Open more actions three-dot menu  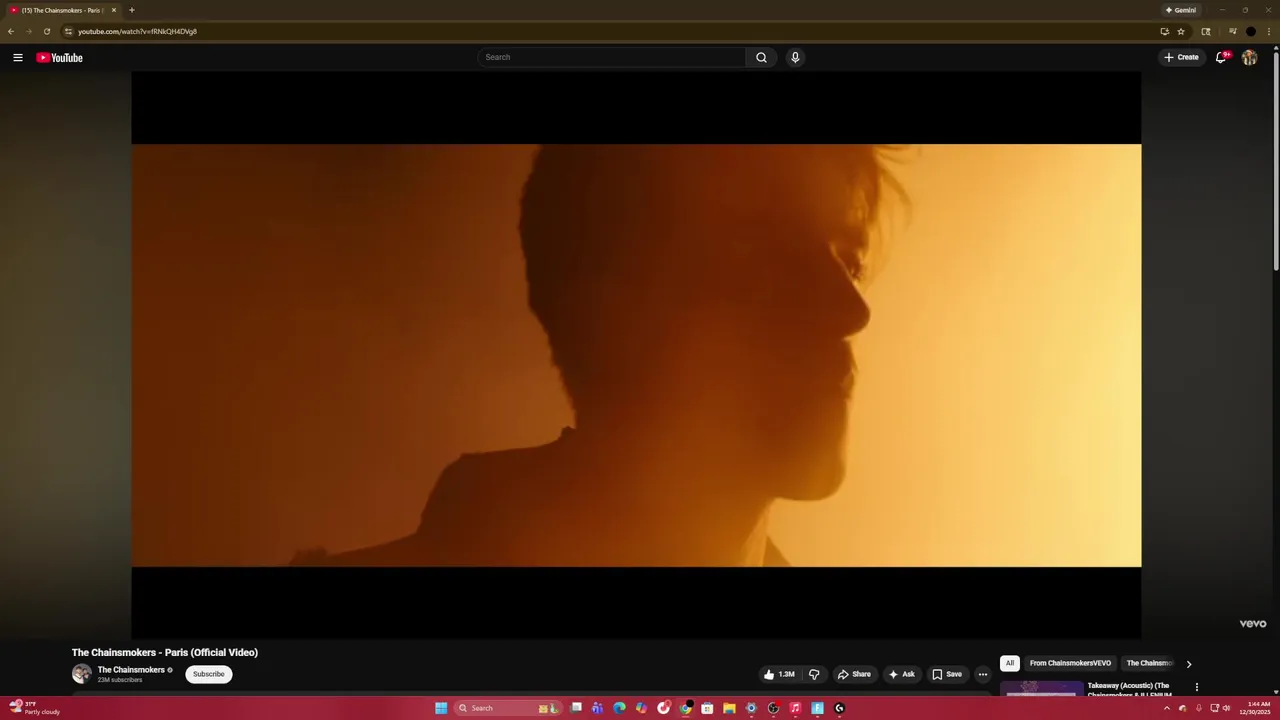[x=982, y=674]
